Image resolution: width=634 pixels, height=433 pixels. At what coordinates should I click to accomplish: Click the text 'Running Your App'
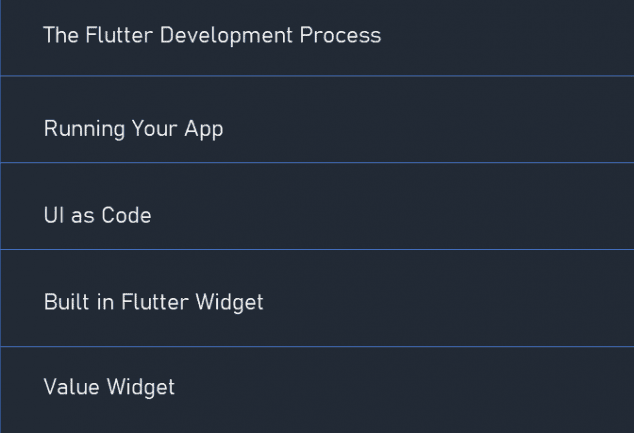[x=133, y=129]
